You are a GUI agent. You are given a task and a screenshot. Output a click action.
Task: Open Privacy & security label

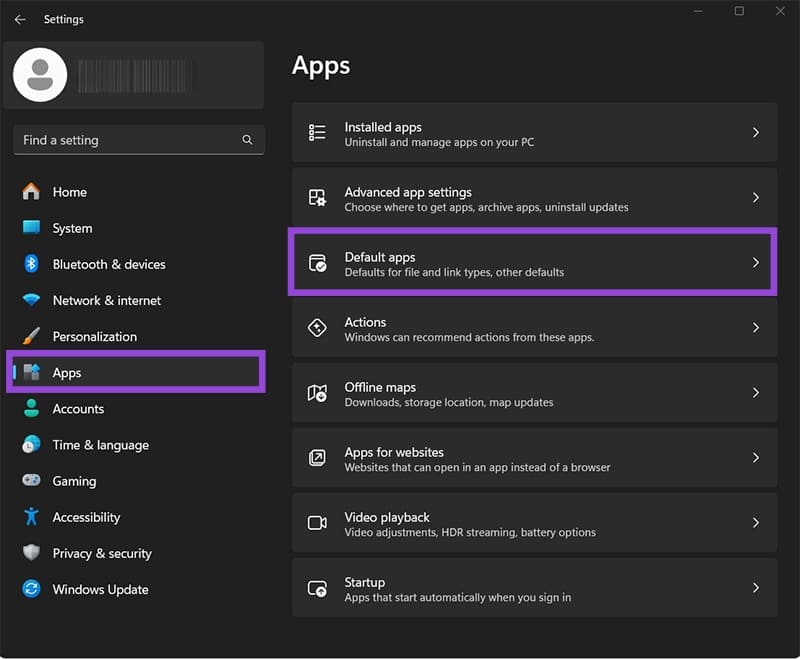(x=102, y=553)
